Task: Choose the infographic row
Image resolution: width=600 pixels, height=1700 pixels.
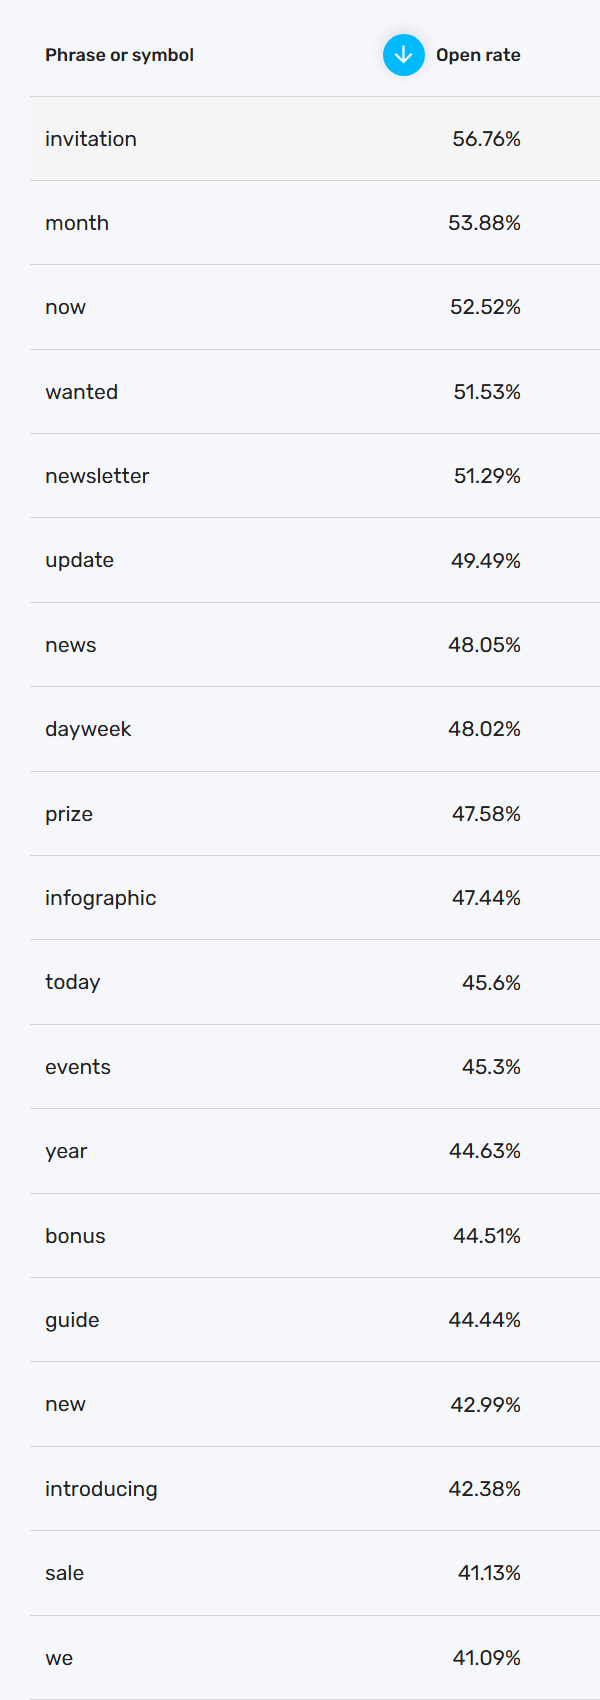Action: tap(315, 898)
